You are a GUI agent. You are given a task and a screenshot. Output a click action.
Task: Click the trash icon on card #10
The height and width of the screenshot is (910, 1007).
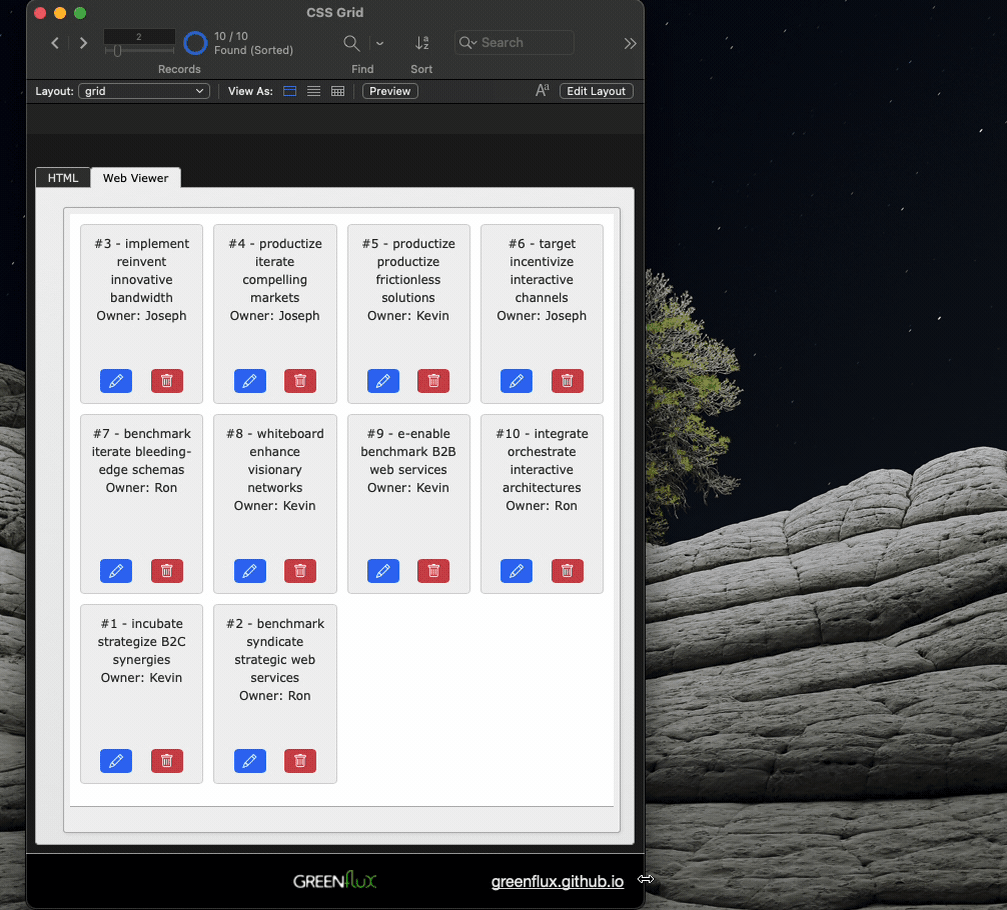(x=567, y=571)
